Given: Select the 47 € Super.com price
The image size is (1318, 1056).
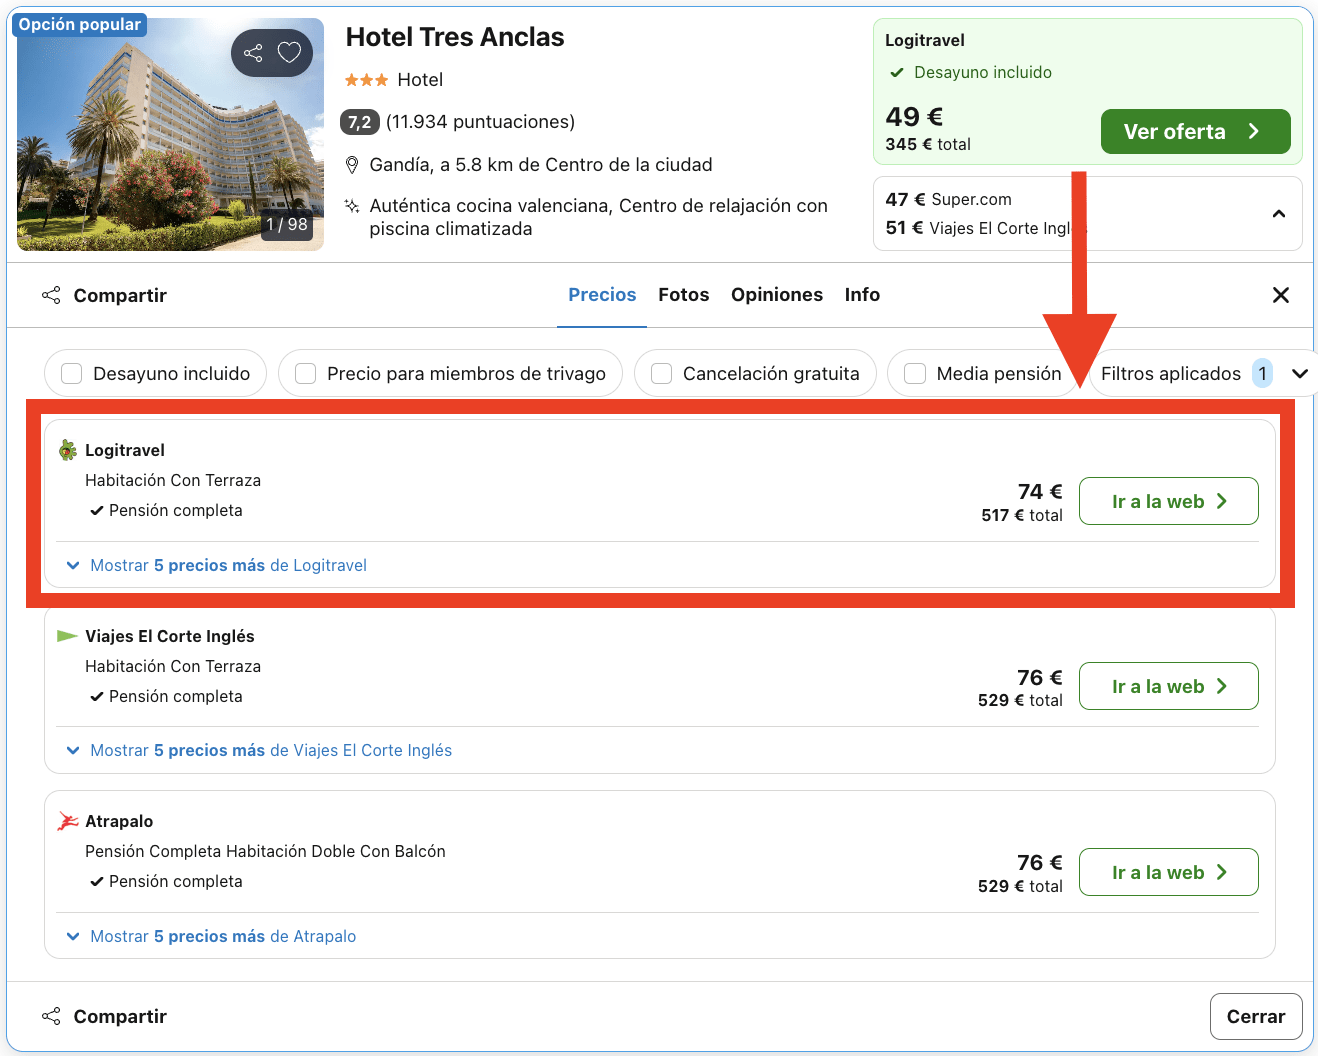Looking at the screenshot, I should (x=949, y=200).
